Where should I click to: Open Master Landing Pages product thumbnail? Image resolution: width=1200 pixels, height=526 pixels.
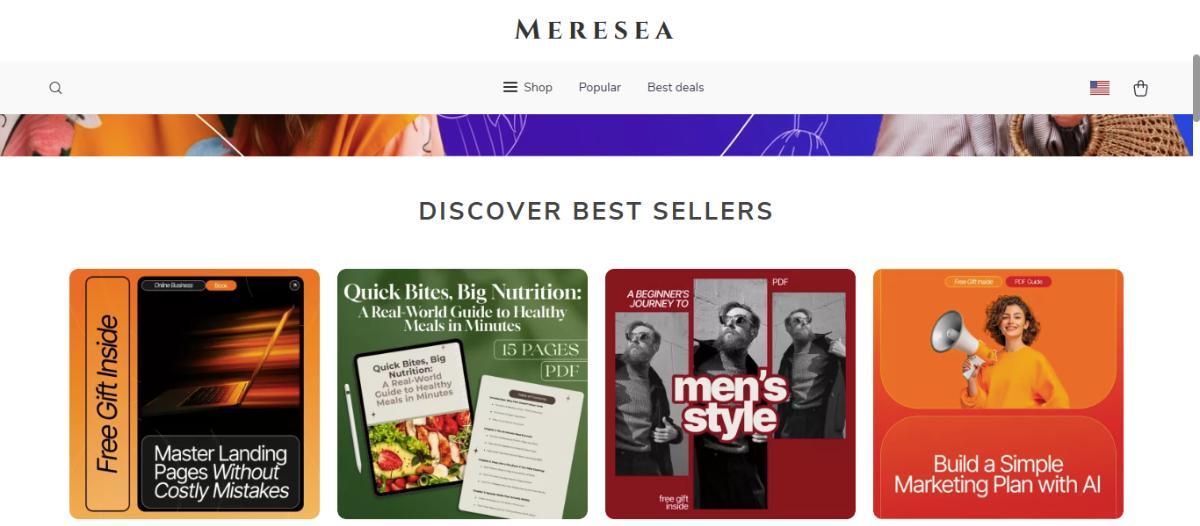(194, 394)
